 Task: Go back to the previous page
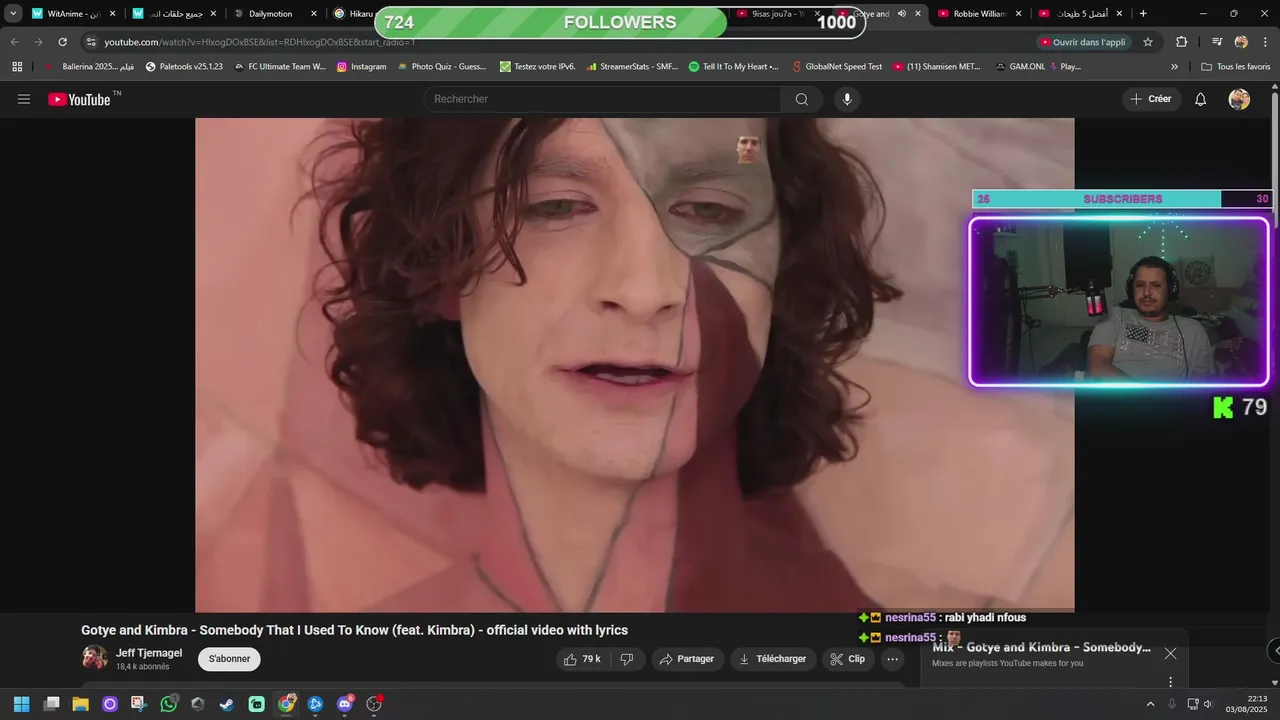14,42
